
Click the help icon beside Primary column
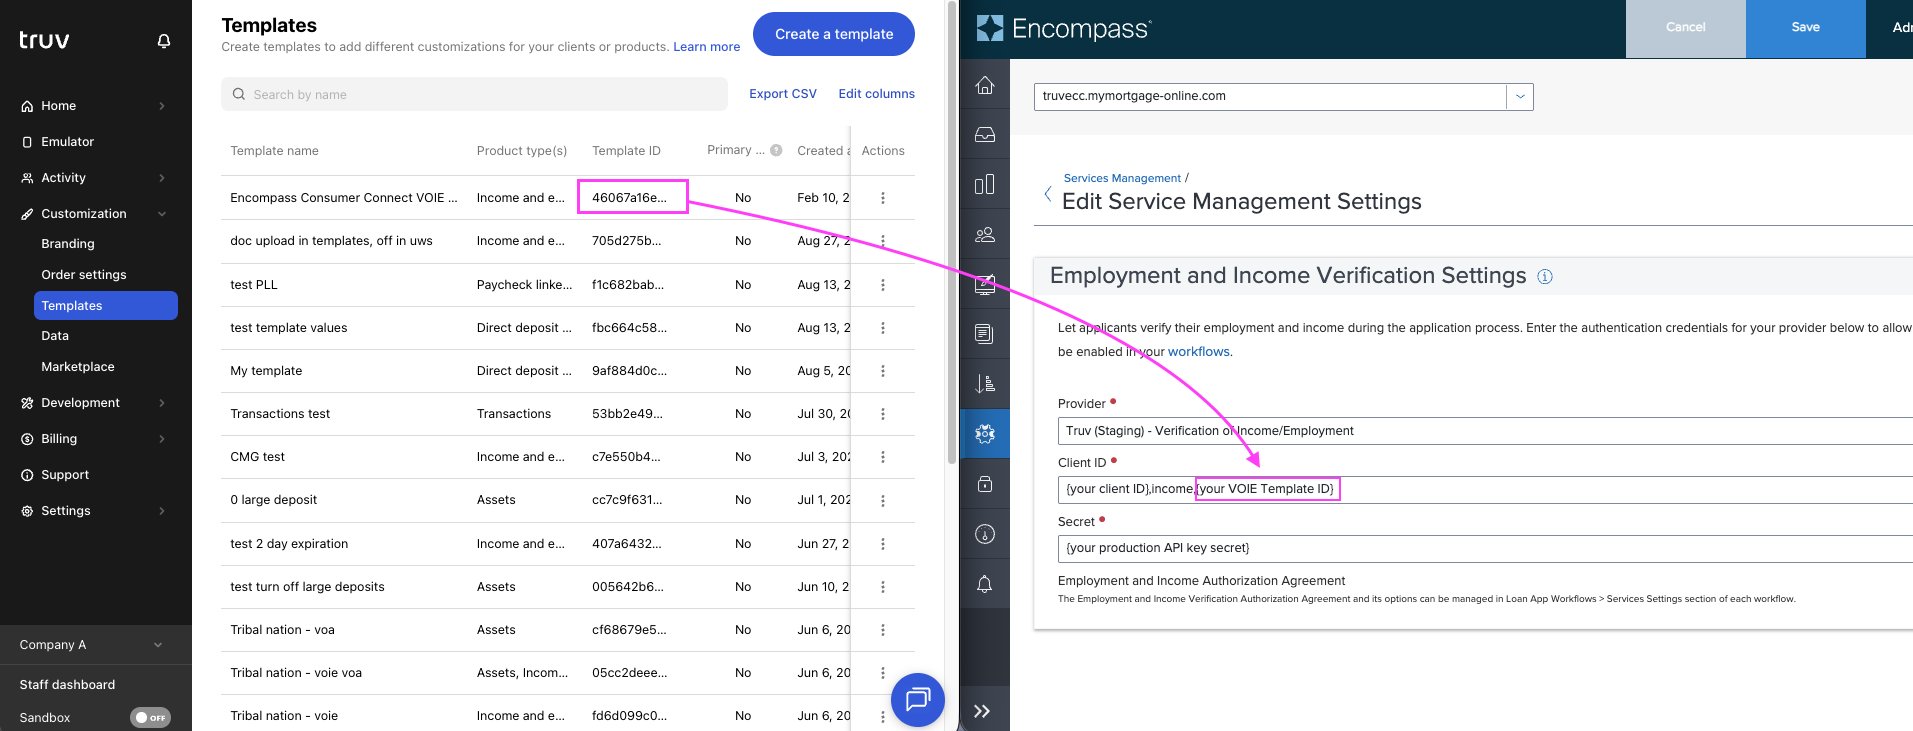tap(776, 150)
